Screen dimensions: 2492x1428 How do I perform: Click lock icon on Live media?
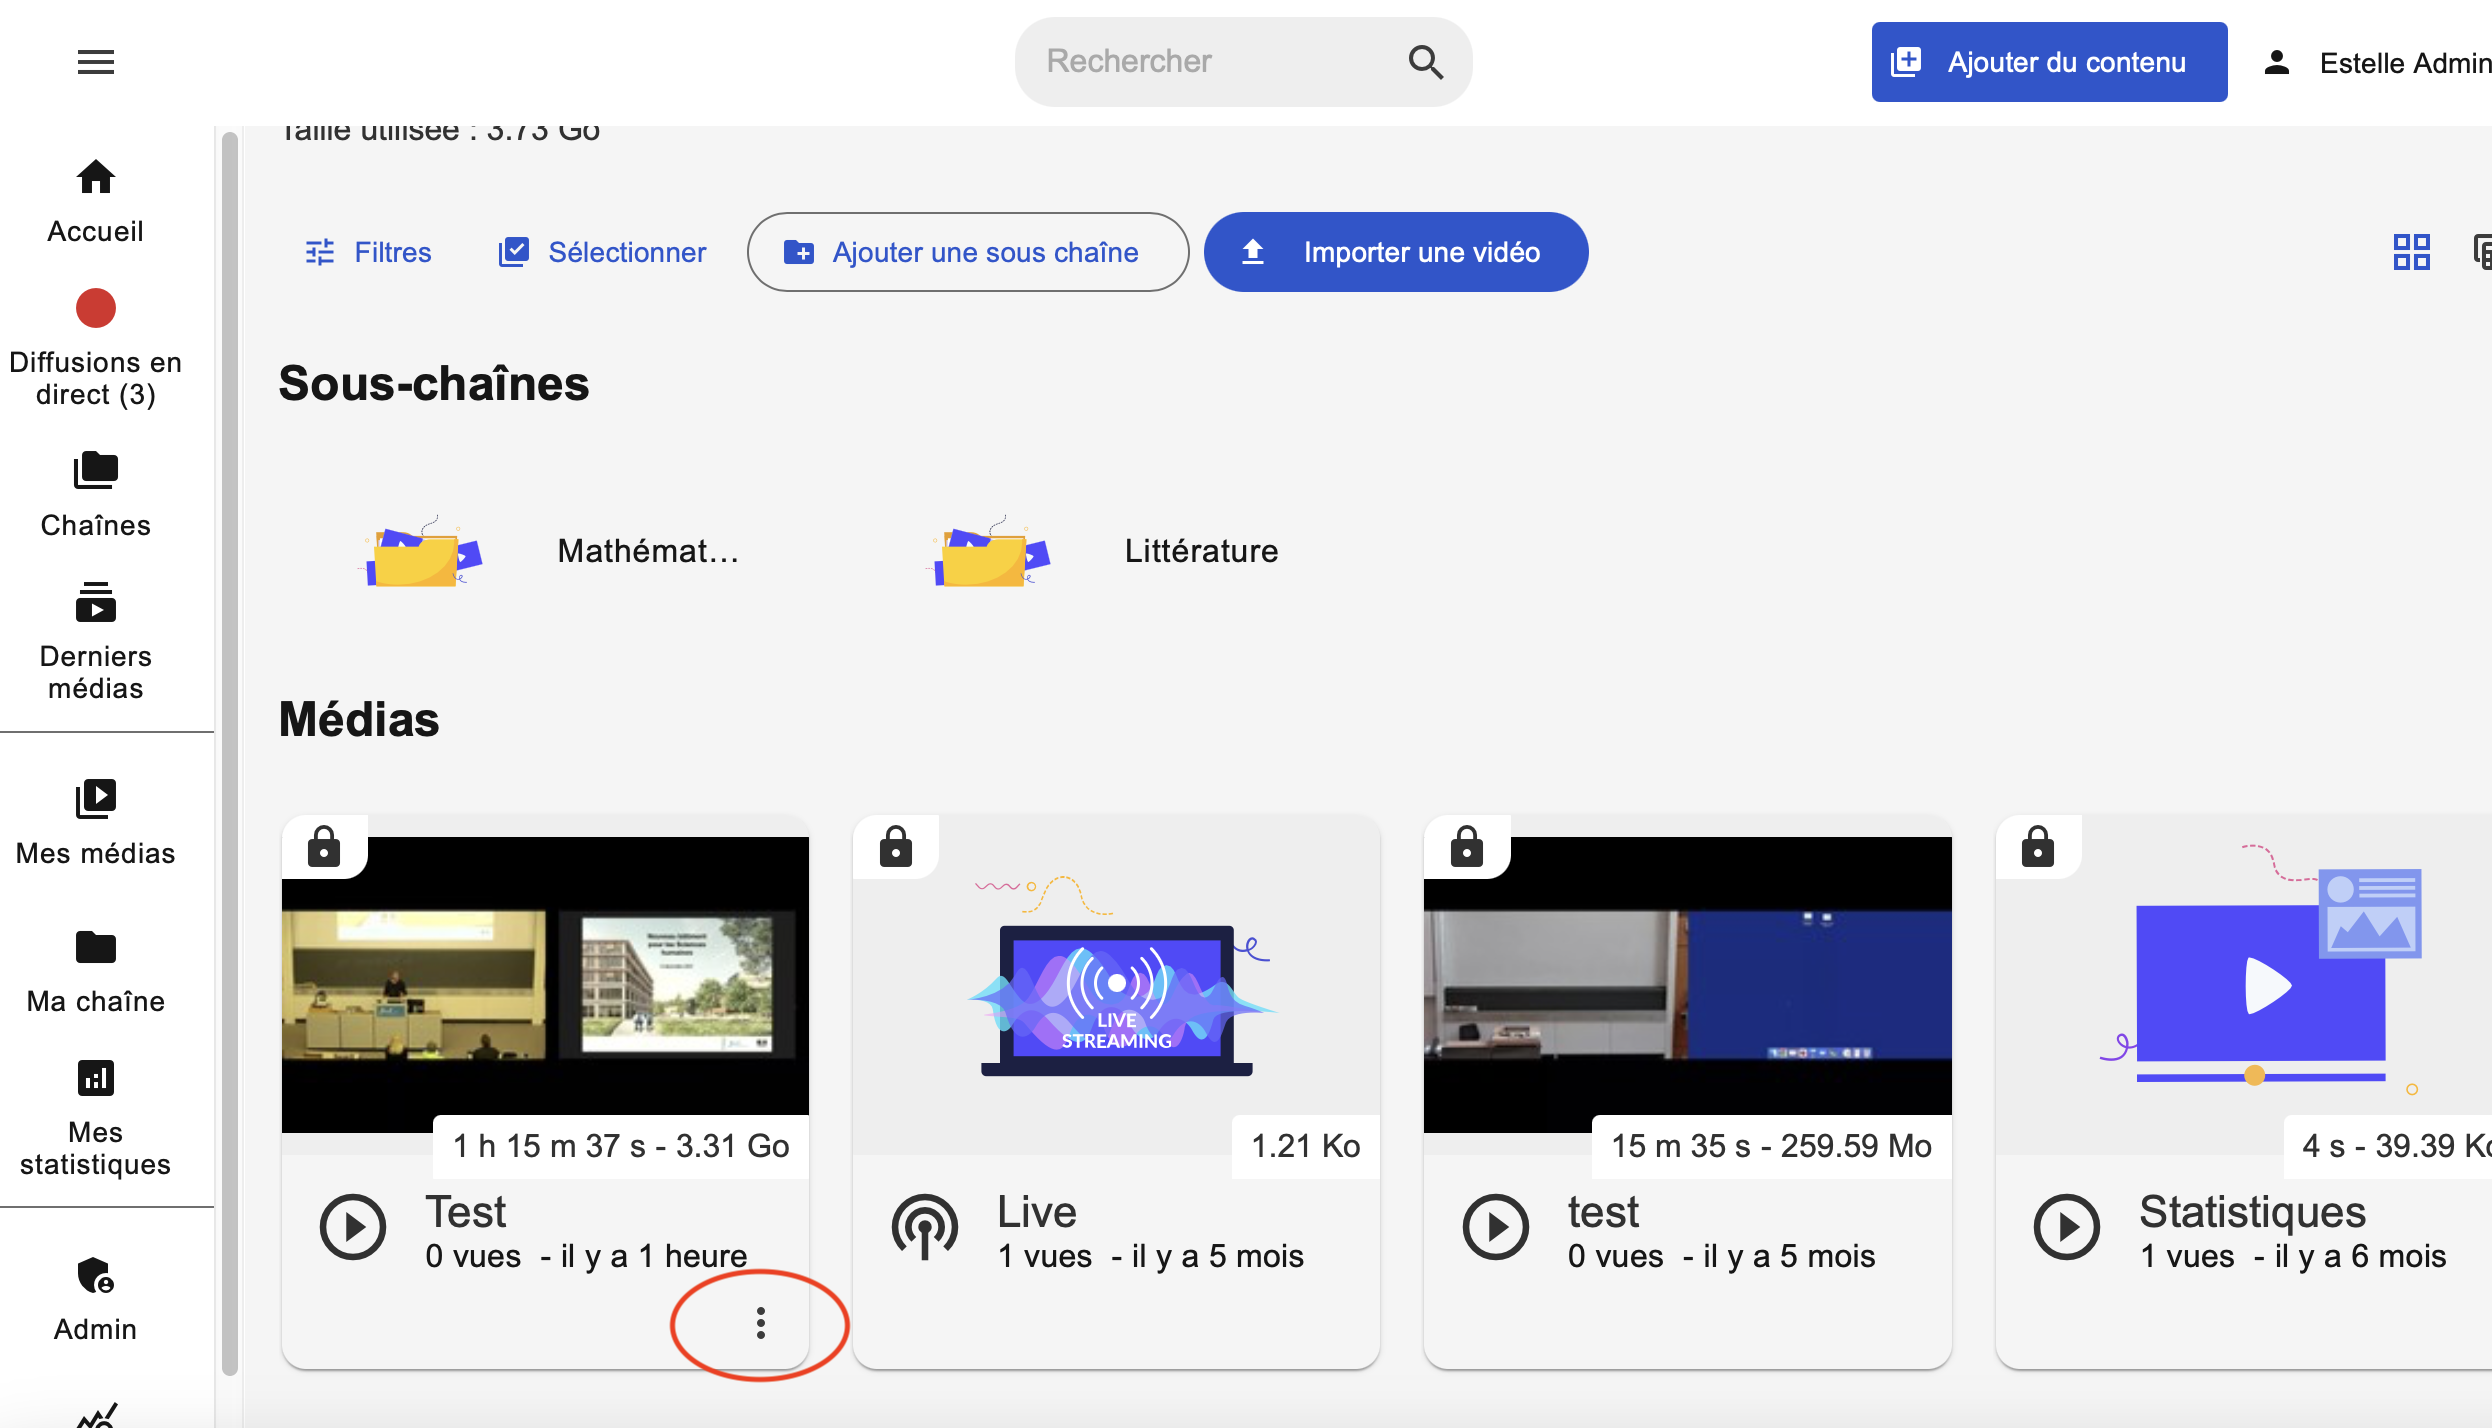pos(895,847)
